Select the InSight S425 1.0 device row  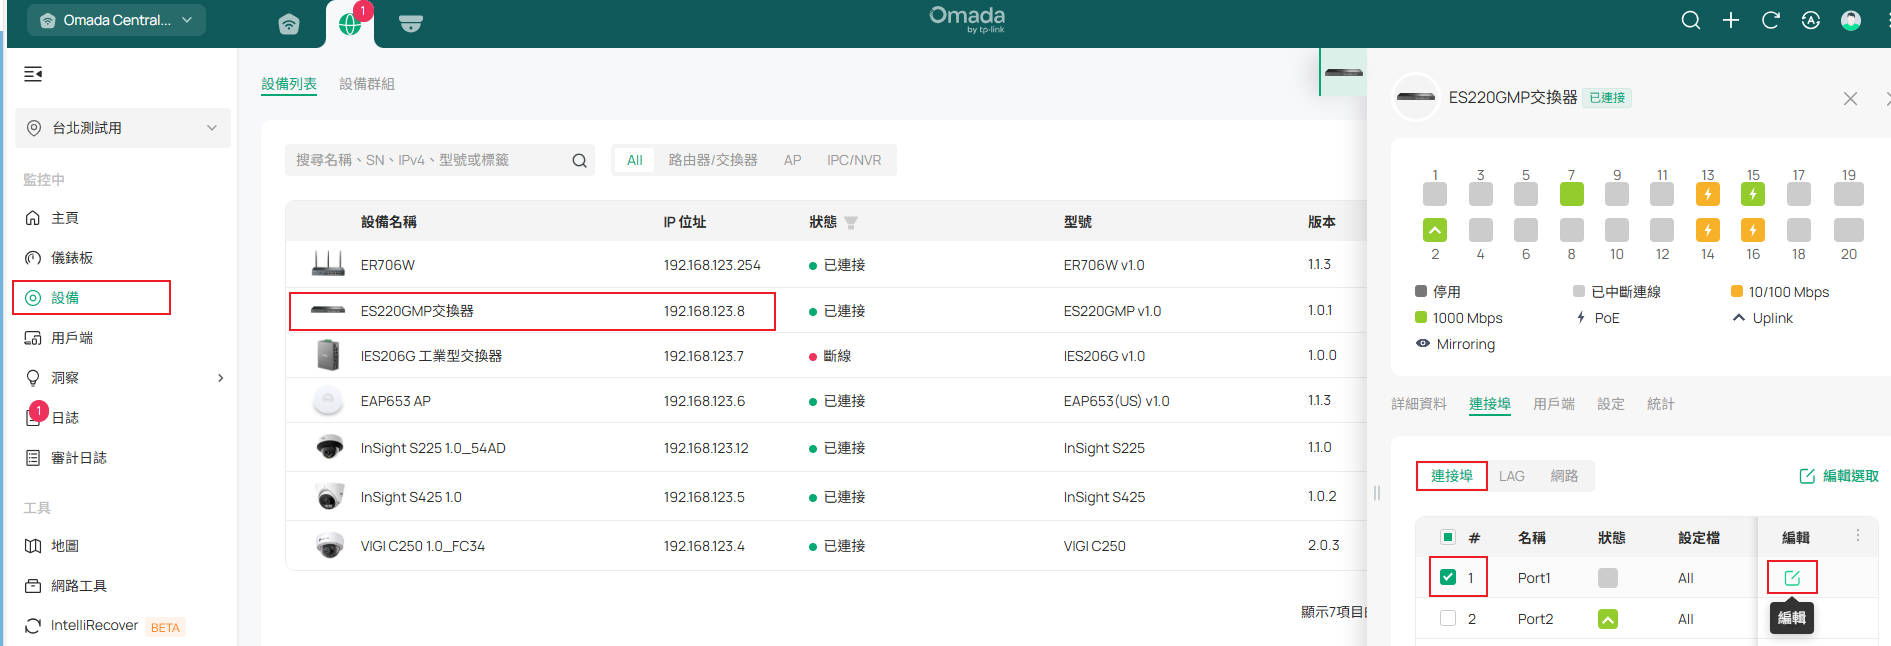[826, 497]
